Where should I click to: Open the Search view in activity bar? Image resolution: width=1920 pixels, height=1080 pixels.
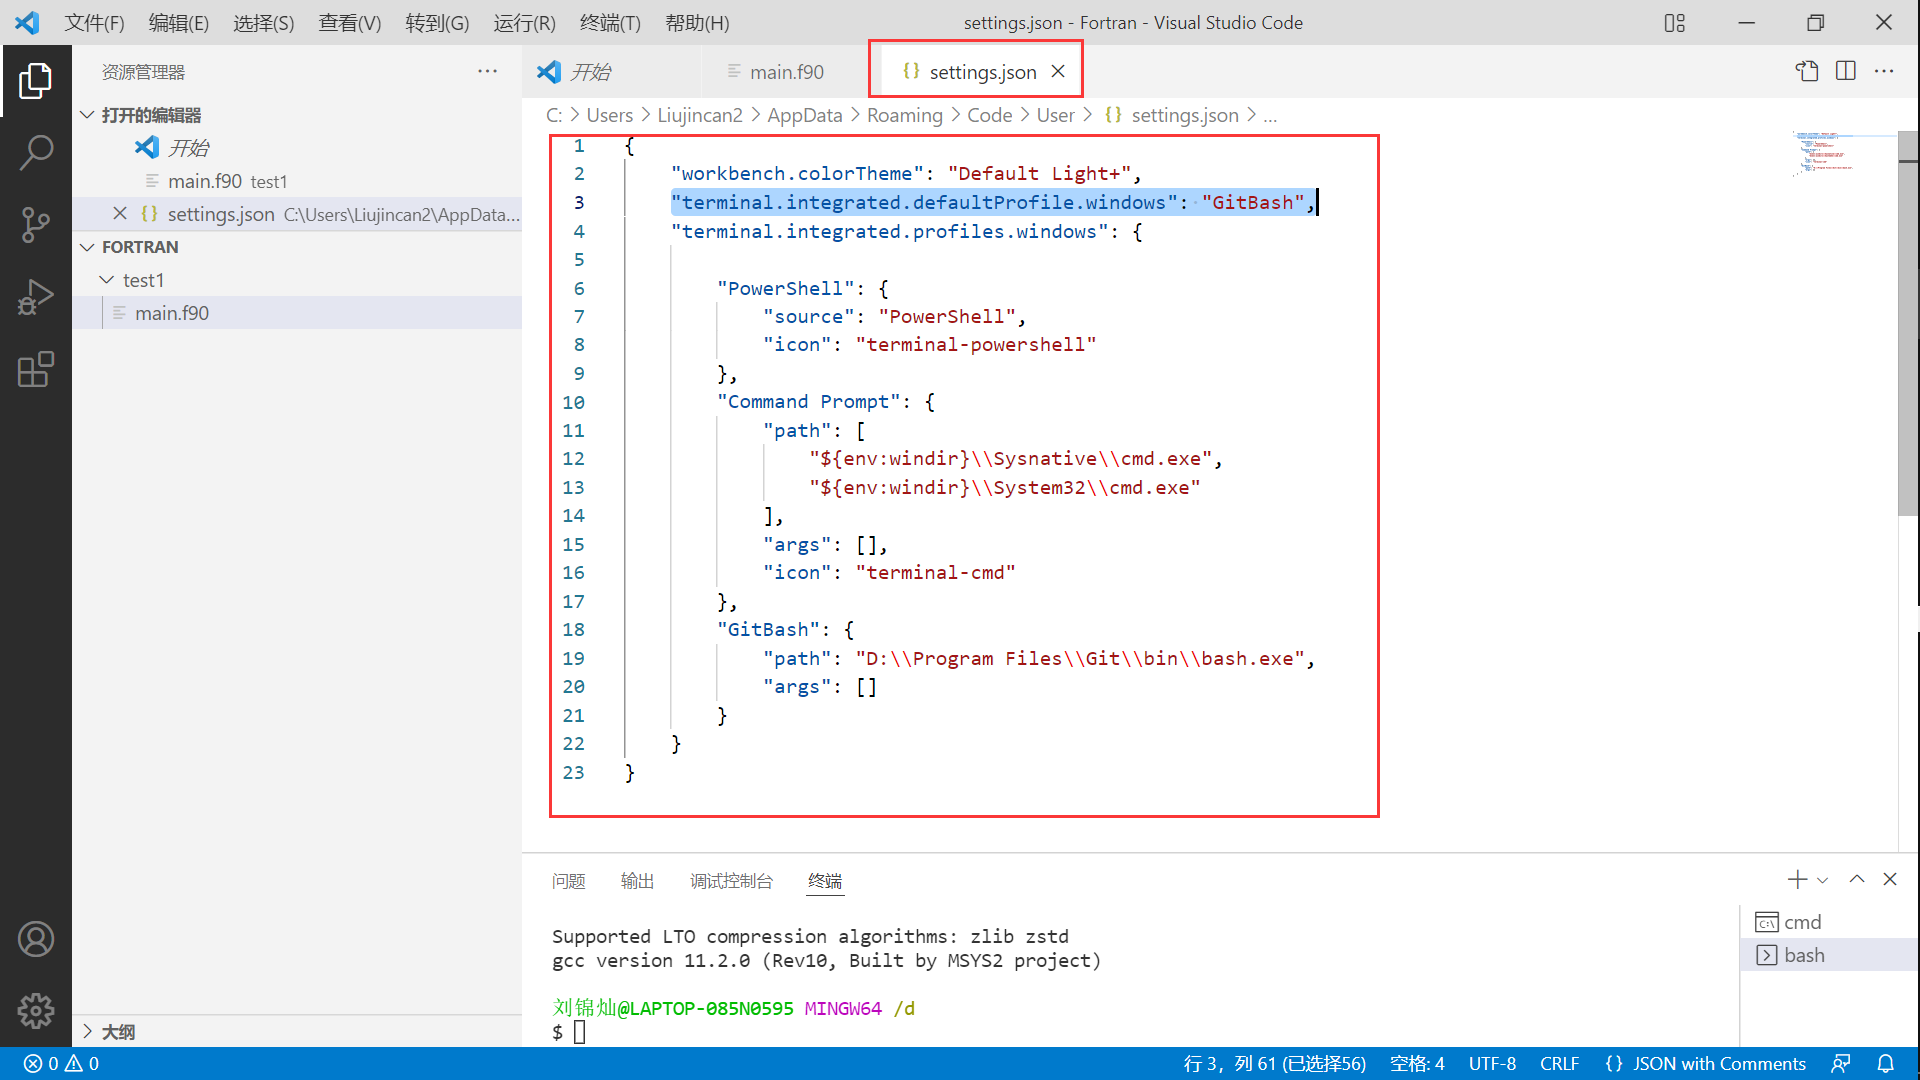(x=36, y=153)
